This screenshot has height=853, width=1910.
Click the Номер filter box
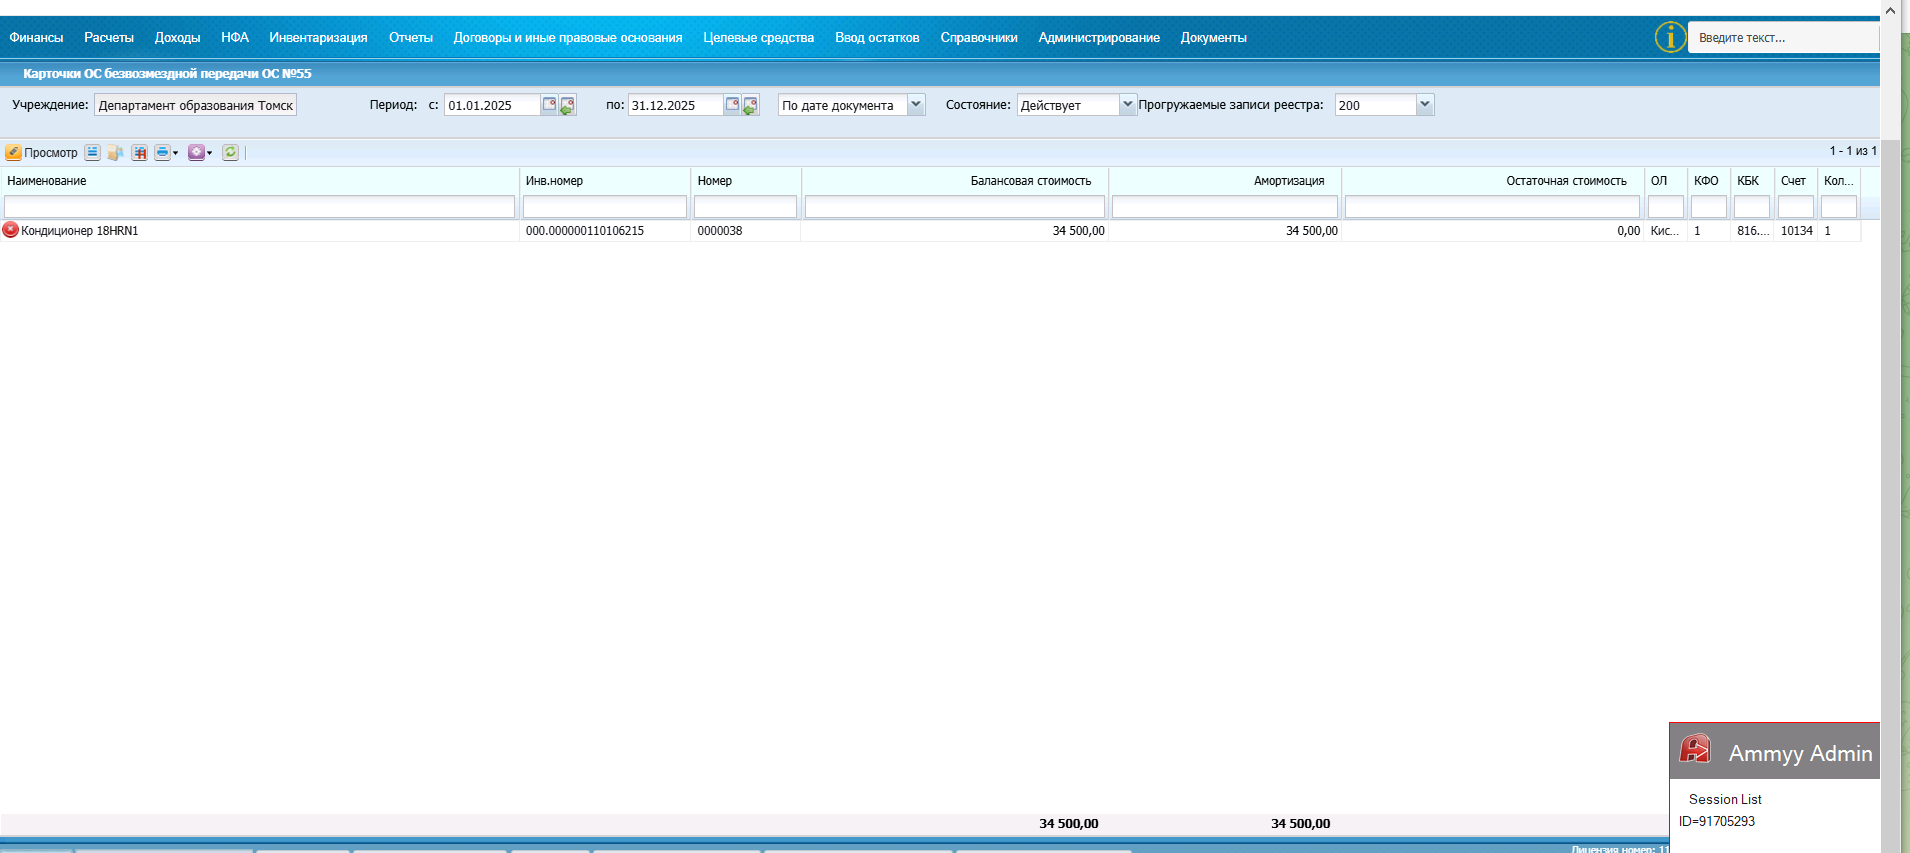[745, 207]
